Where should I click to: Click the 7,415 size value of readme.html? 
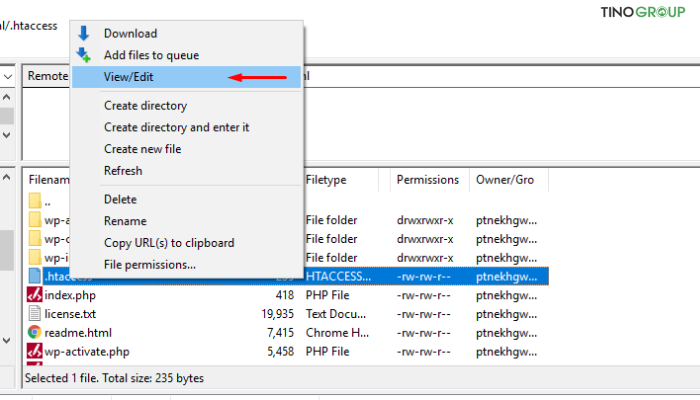(x=280, y=333)
